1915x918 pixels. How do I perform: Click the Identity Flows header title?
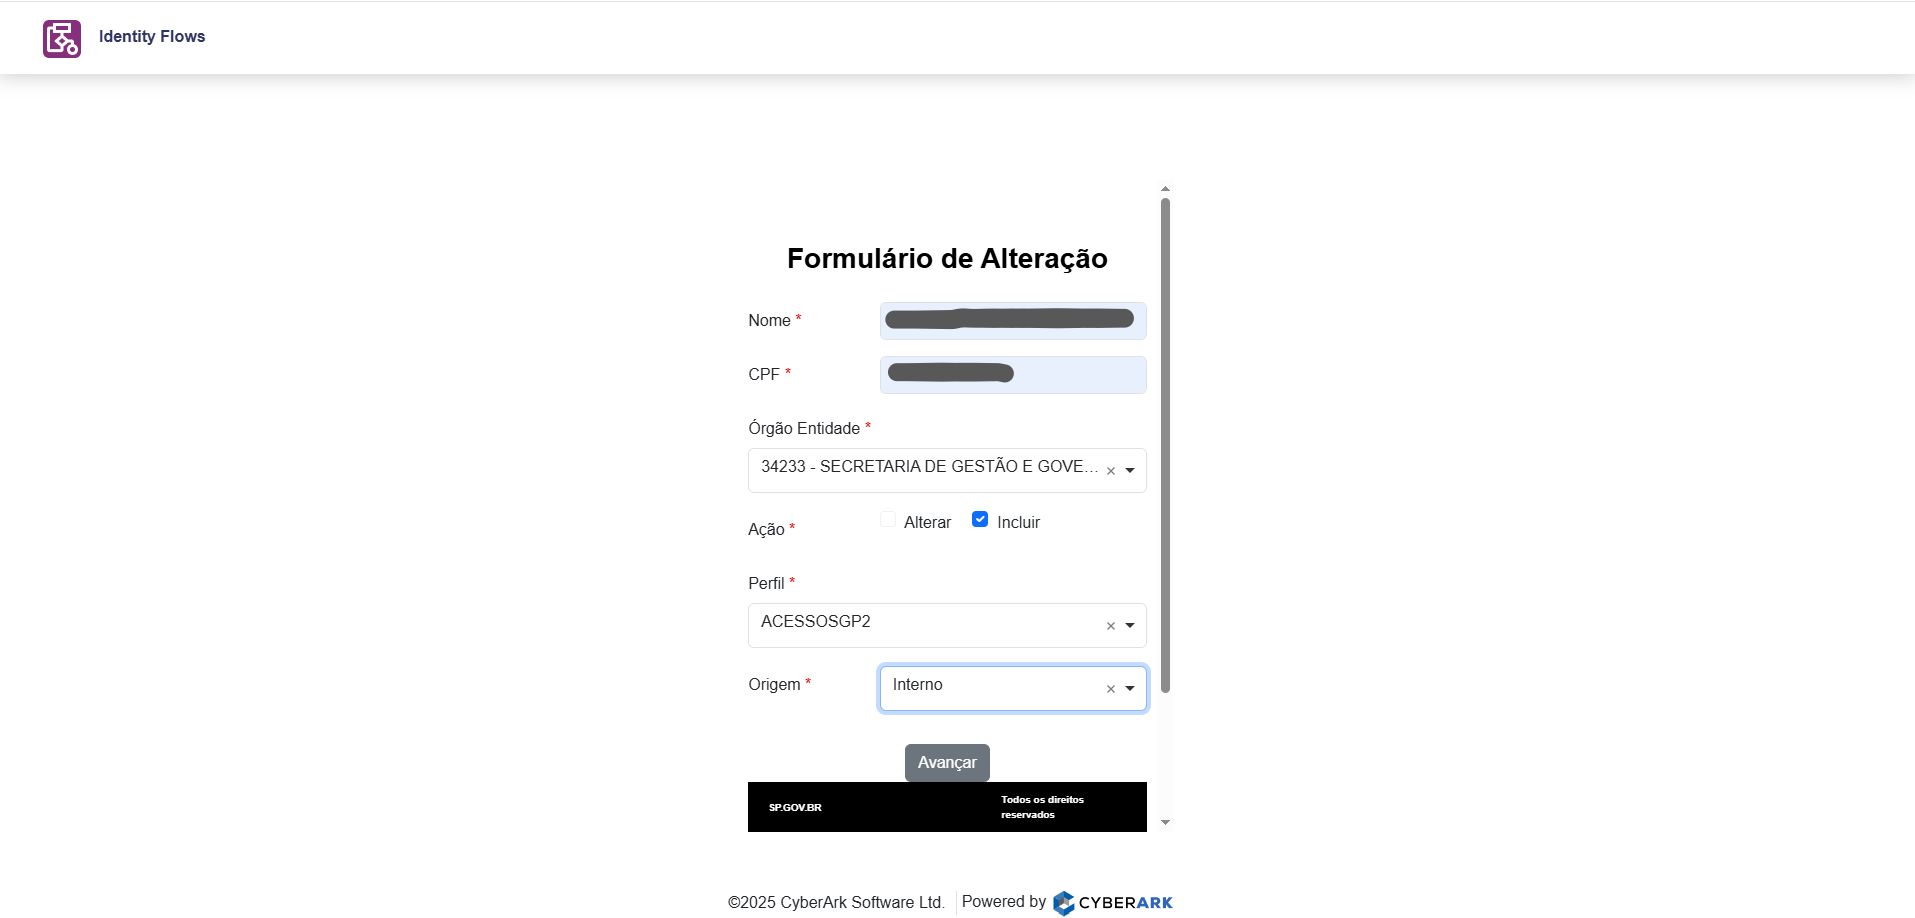(x=152, y=37)
